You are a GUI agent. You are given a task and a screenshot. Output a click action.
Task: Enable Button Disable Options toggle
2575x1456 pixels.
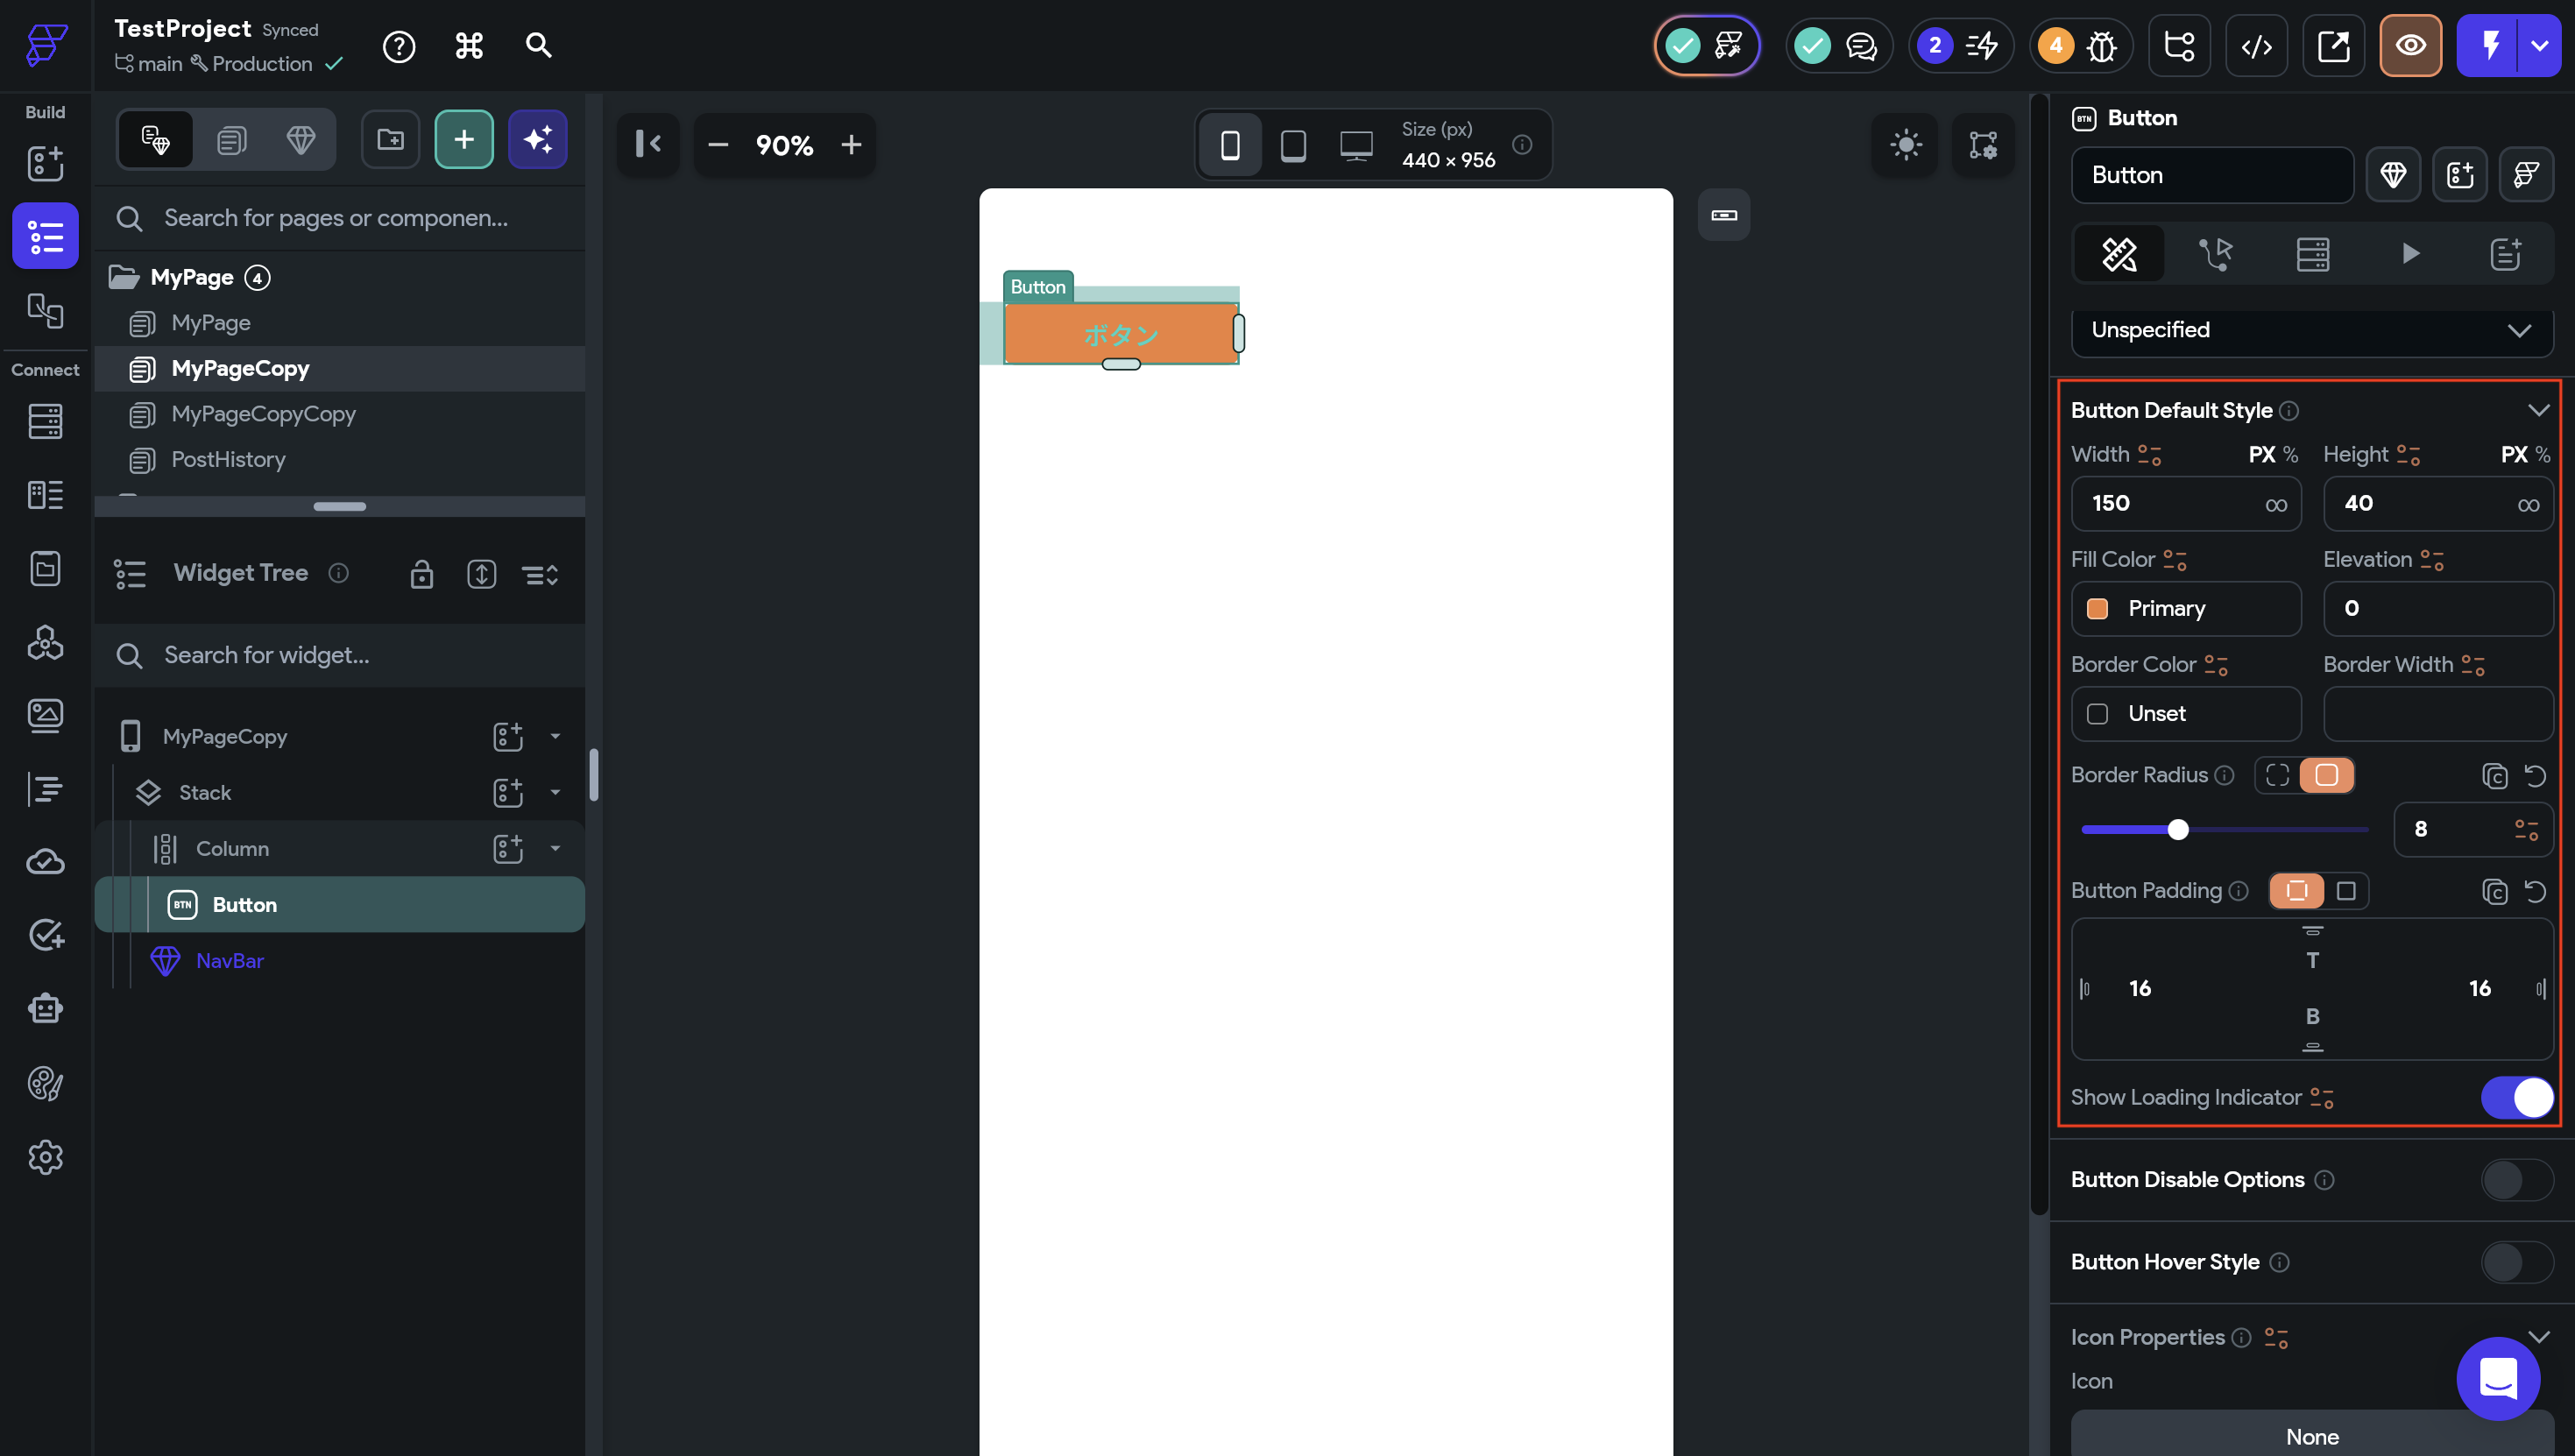click(x=2516, y=1180)
